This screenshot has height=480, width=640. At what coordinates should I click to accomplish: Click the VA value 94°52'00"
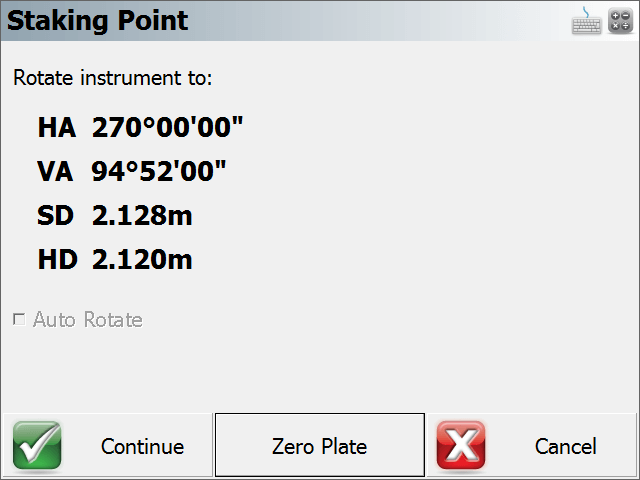click(x=158, y=171)
